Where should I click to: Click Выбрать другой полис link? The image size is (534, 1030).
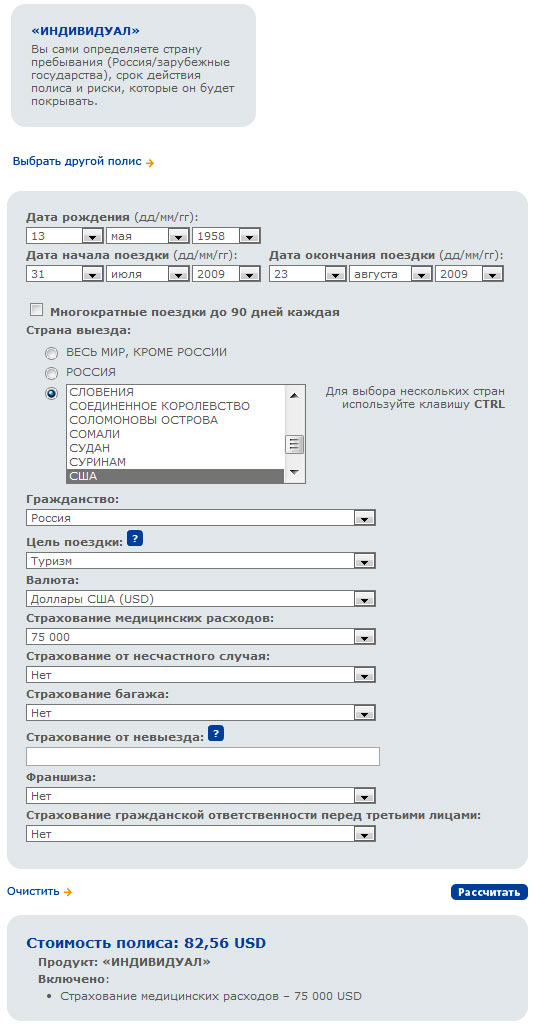coord(77,161)
